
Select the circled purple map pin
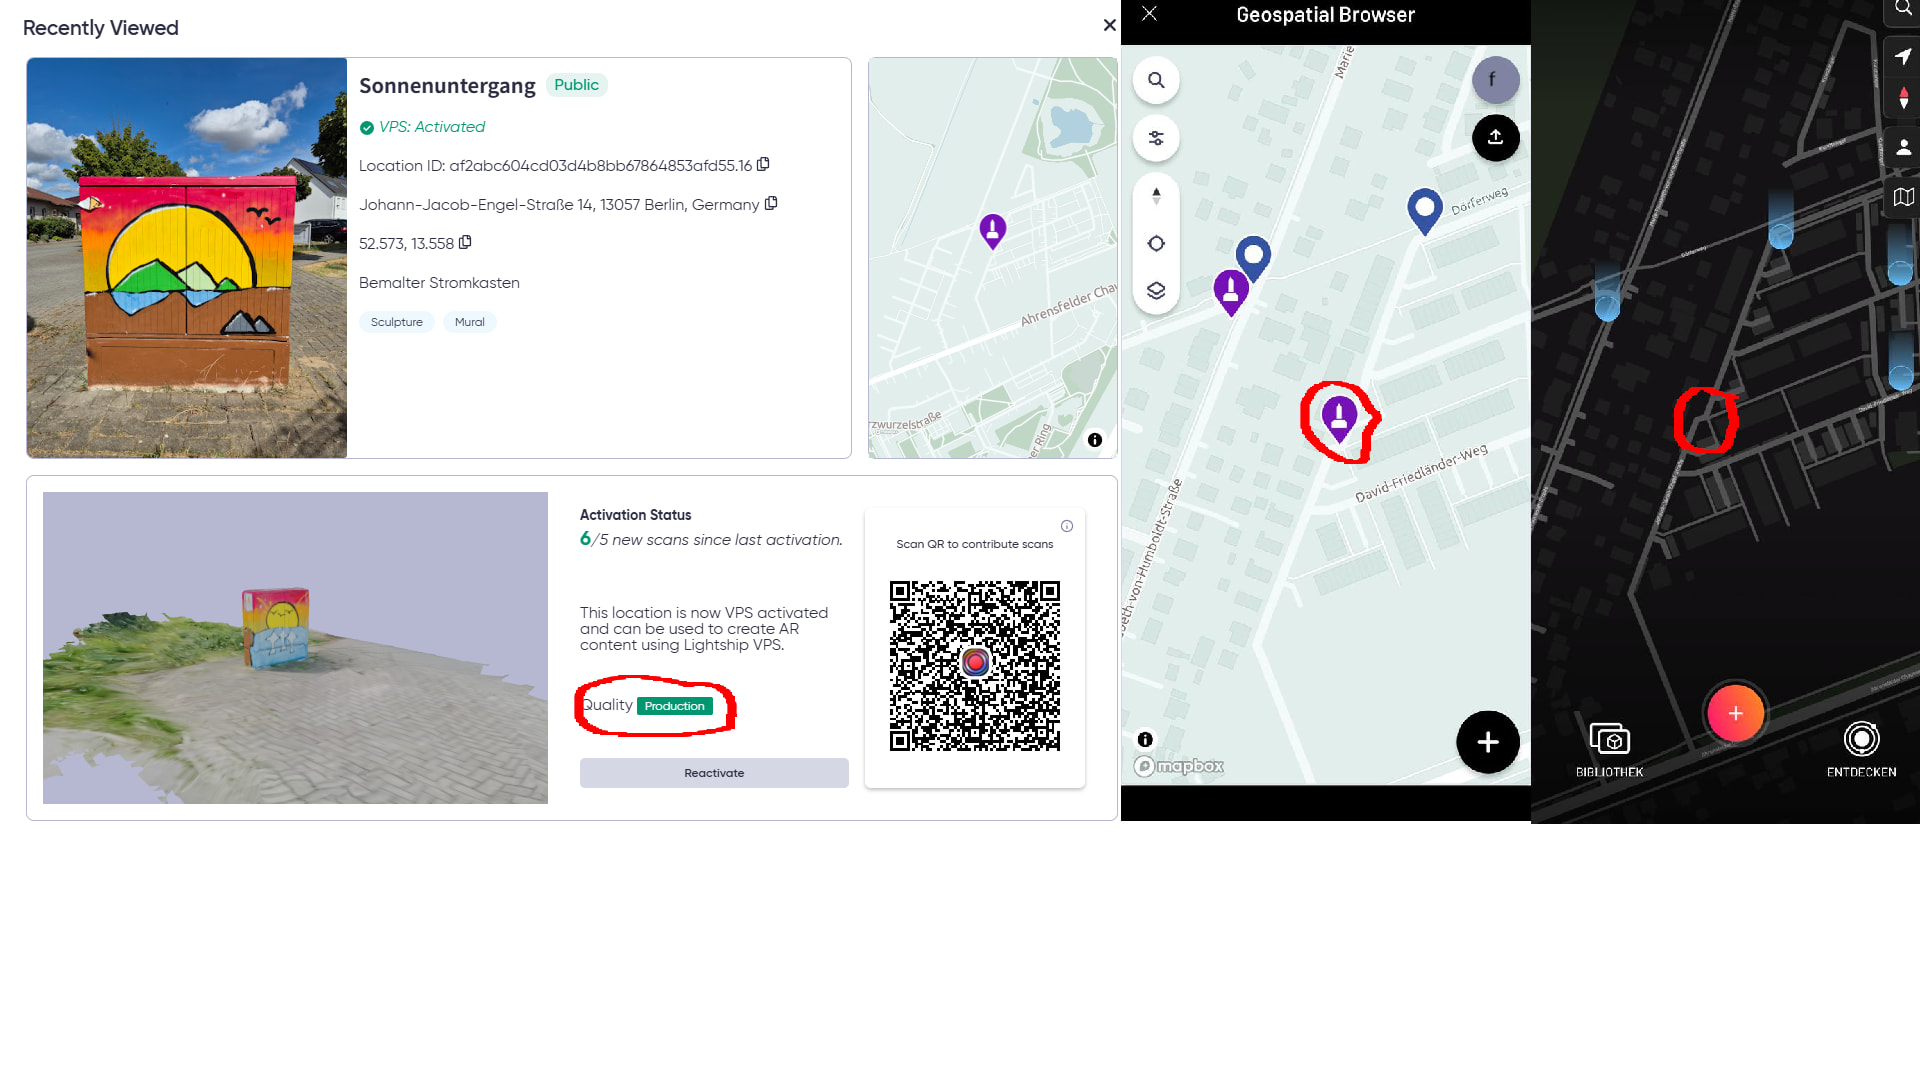coord(1339,416)
